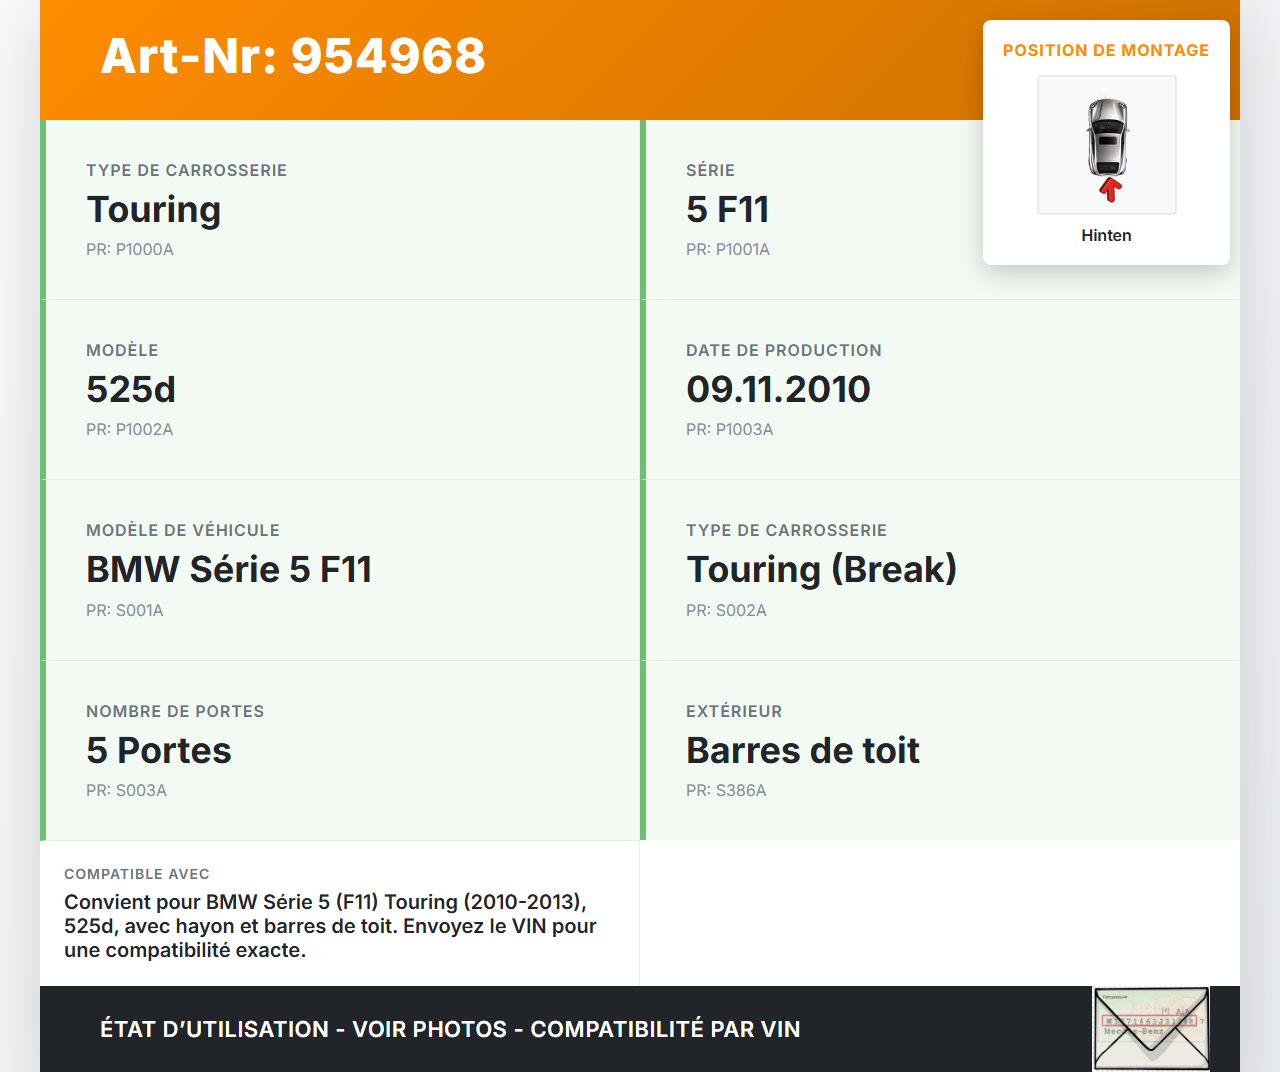Click the PR: P1000A code
The height and width of the screenshot is (1072, 1280).
point(130,249)
